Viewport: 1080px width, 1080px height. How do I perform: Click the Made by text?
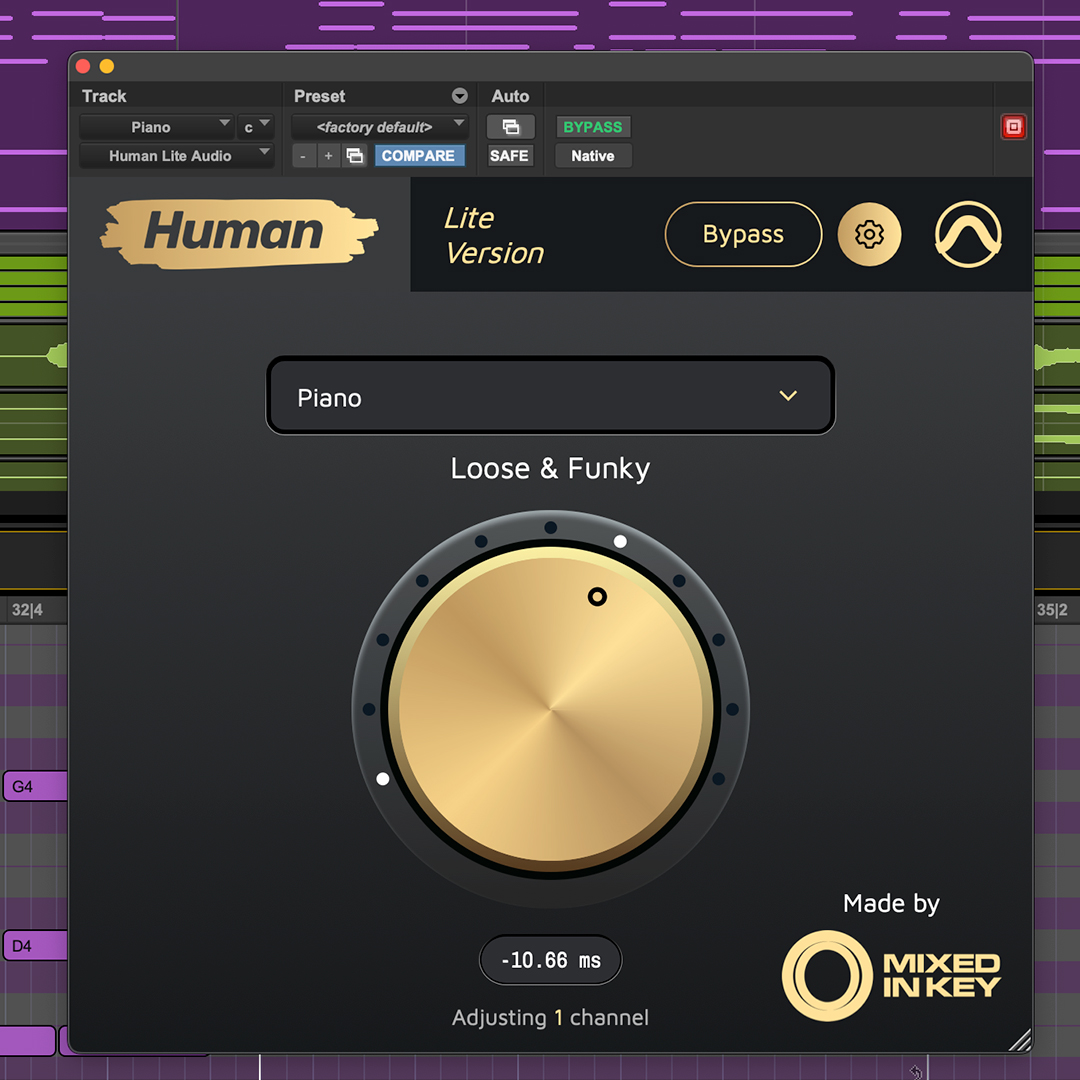coord(891,903)
